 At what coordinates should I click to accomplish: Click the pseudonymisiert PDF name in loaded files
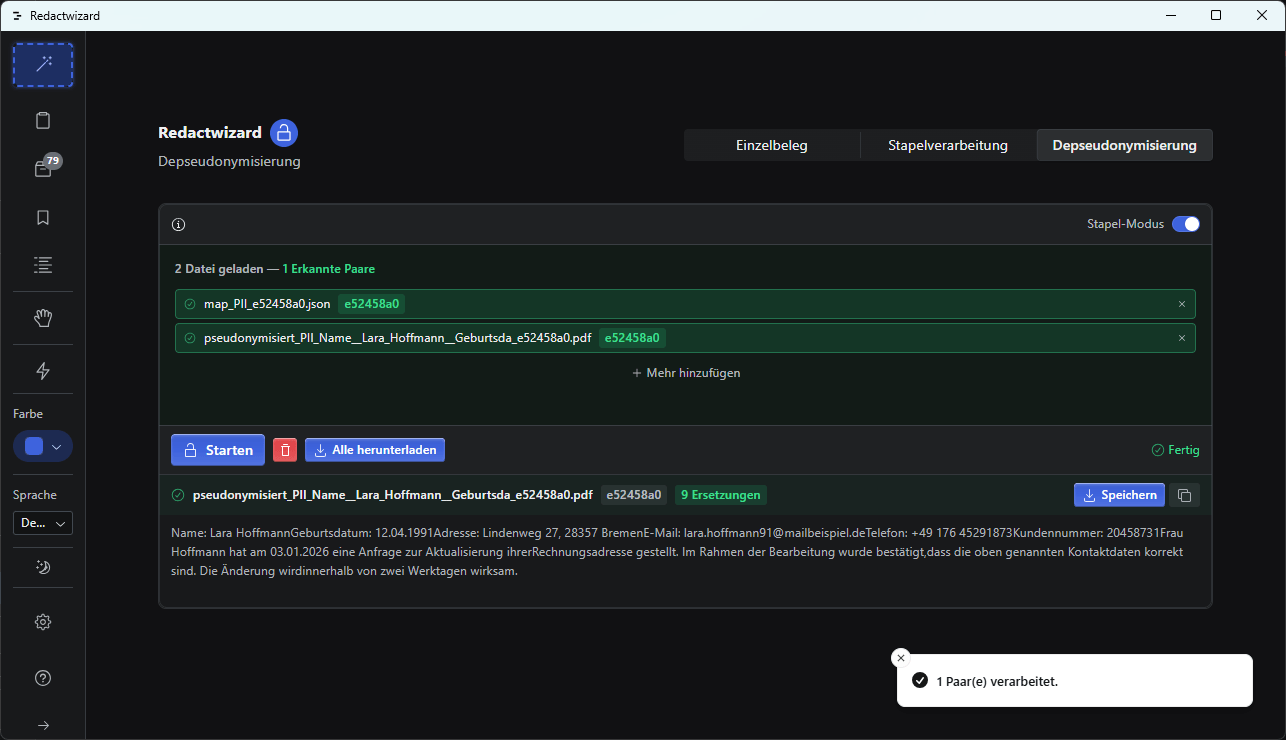pyautogui.click(x=398, y=338)
